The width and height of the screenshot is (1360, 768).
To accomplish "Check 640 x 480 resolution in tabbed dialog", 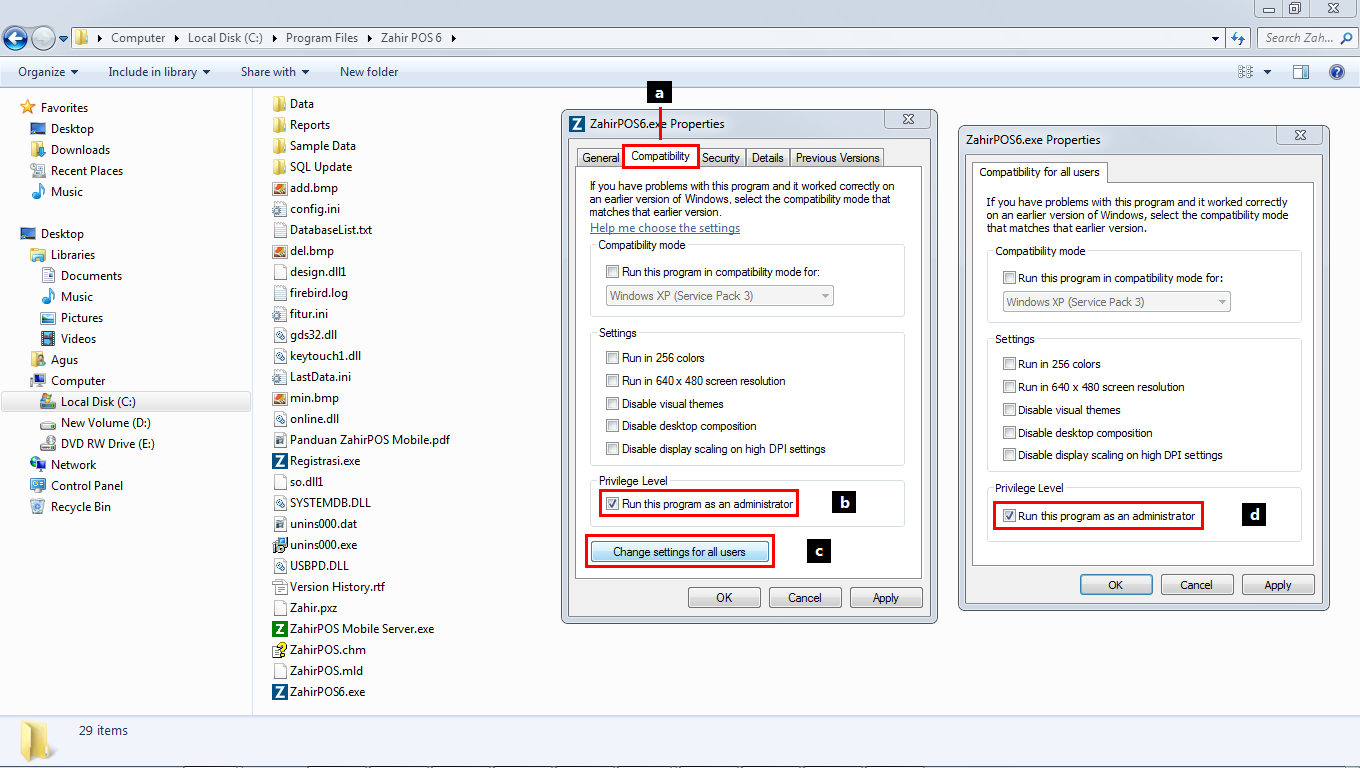I will pos(613,381).
